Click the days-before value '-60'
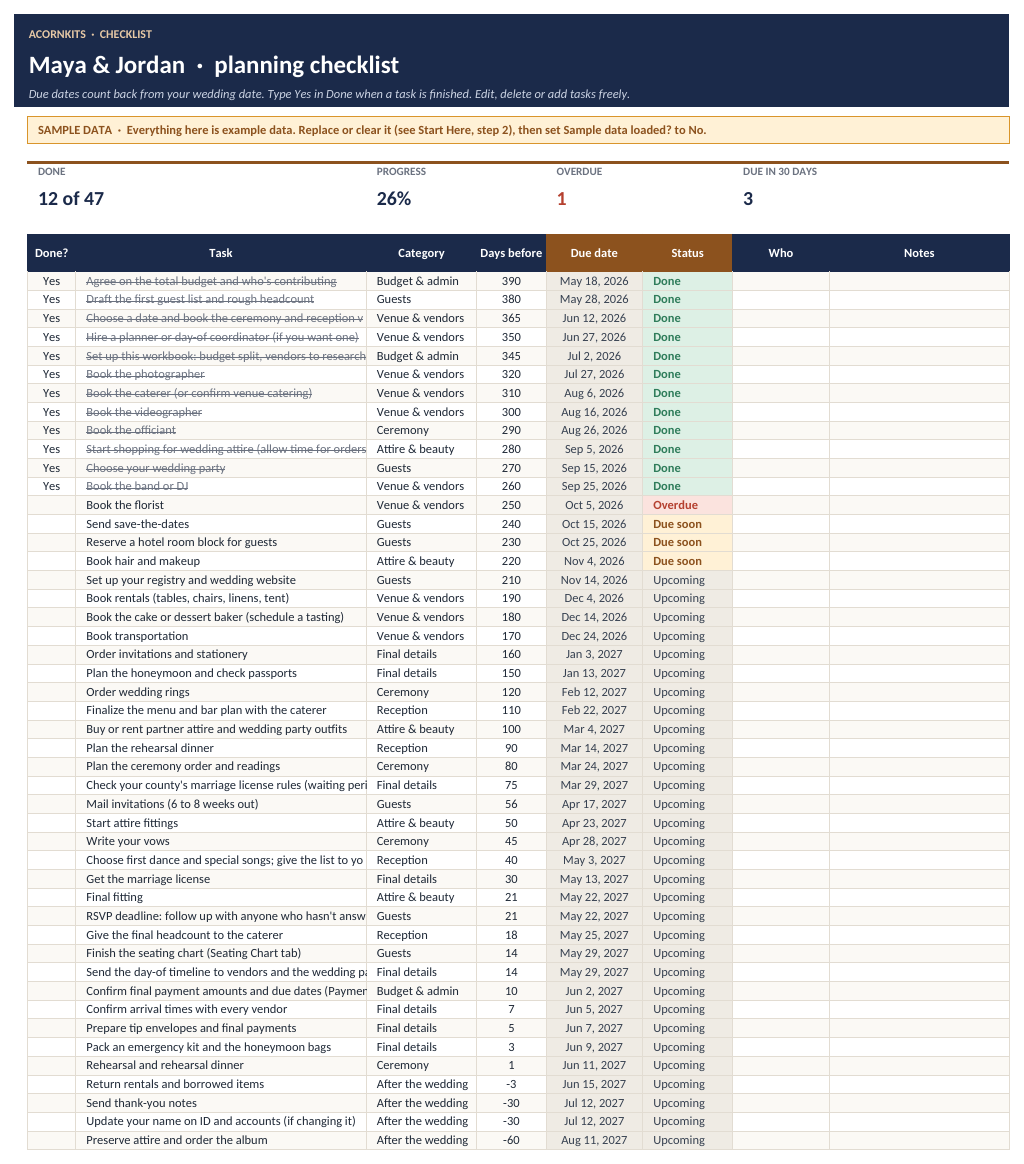Image resolution: width=1024 pixels, height=1164 pixels. pos(511,1140)
